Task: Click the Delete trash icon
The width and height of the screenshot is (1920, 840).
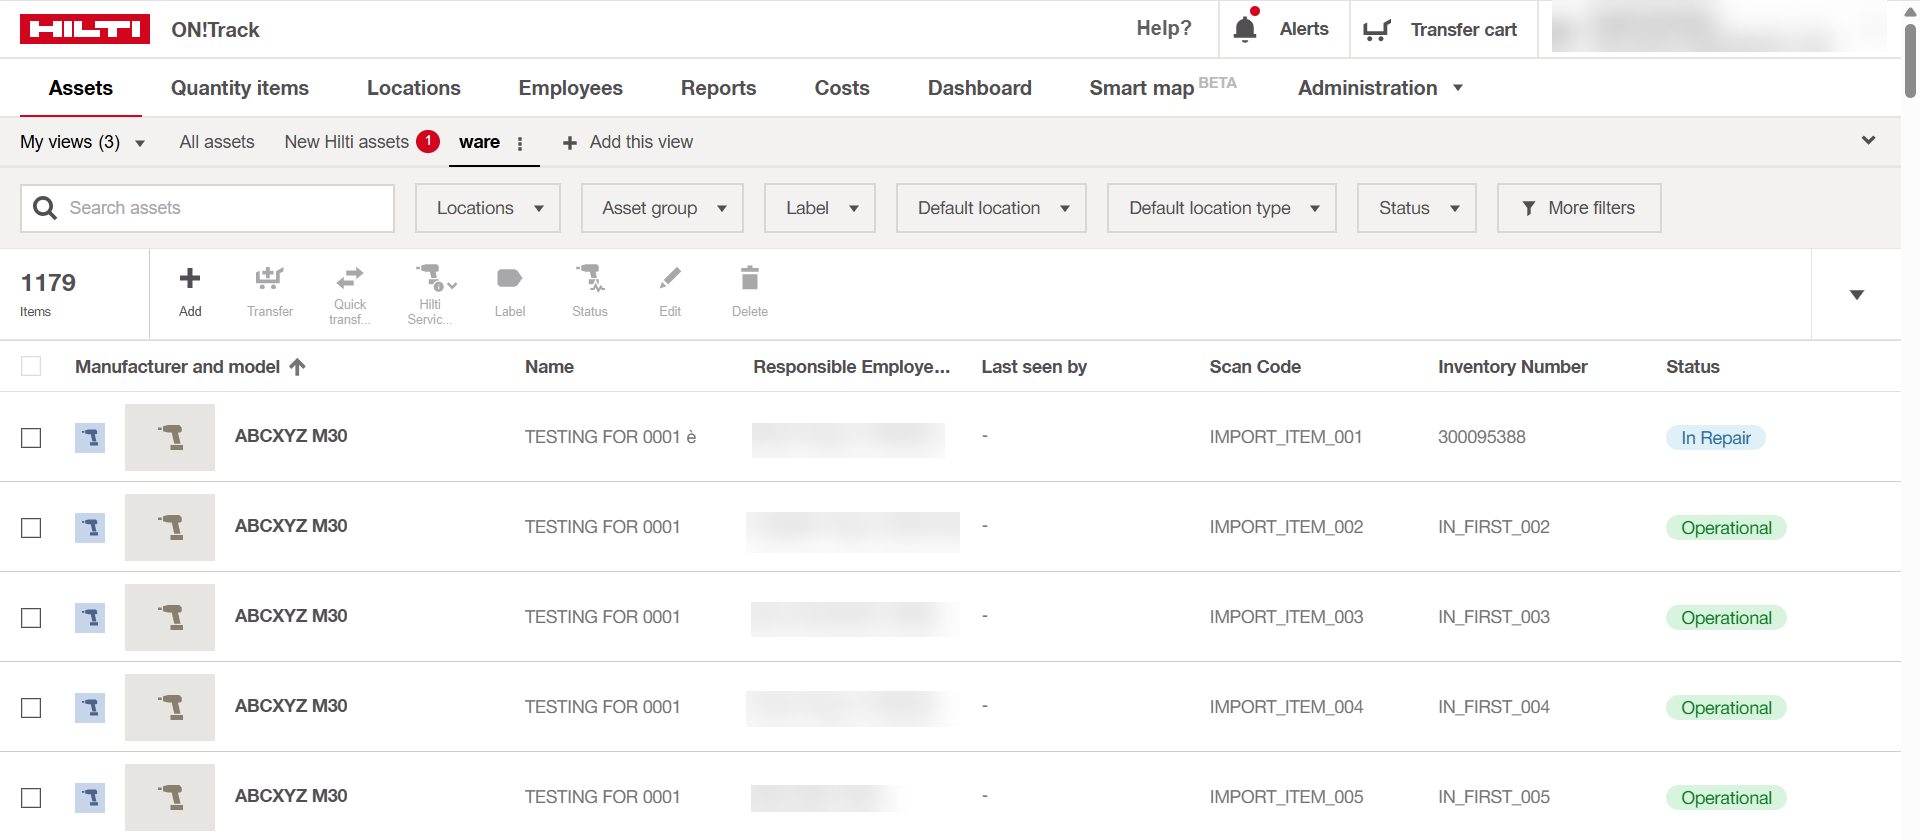Action: click(749, 278)
